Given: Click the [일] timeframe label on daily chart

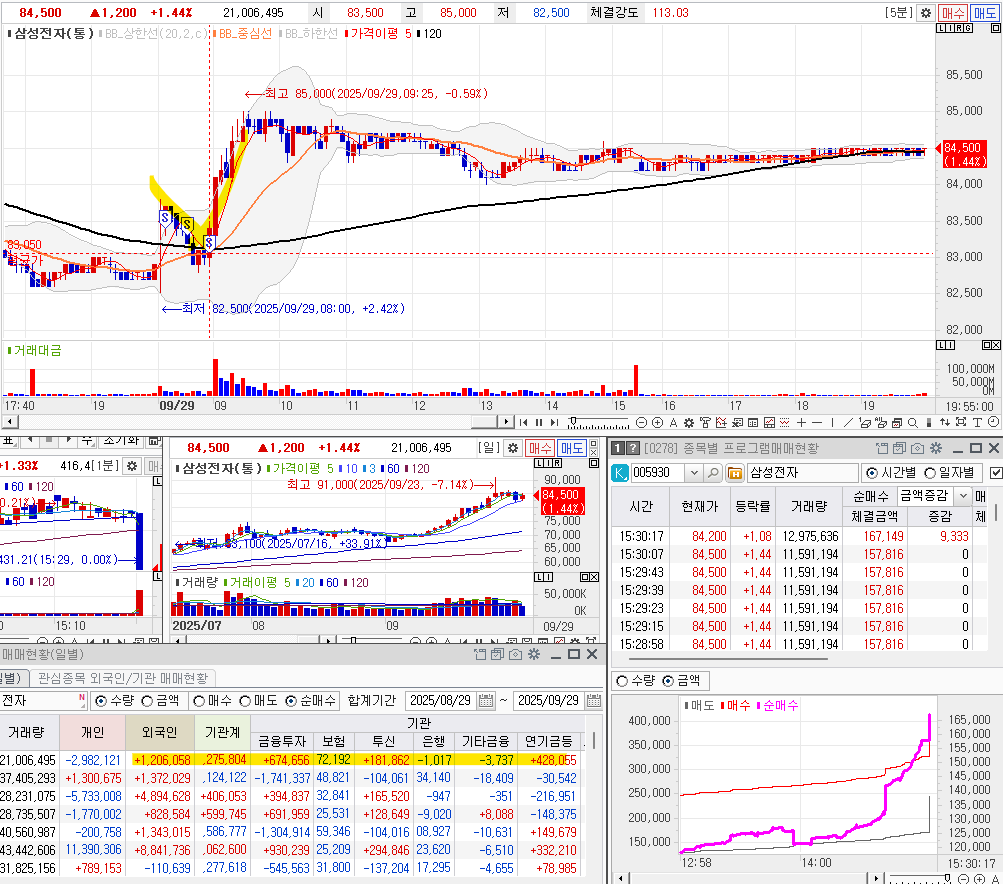Looking at the screenshot, I should 489,448.
